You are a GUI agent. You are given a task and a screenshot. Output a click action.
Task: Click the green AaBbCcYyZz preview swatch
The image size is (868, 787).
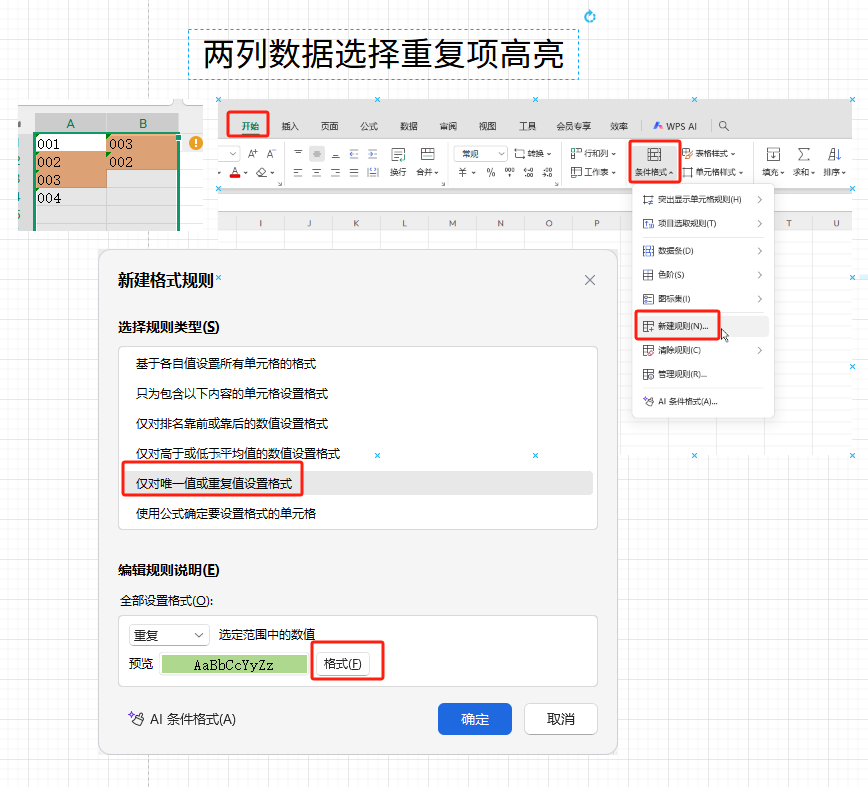pyautogui.click(x=234, y=664)
